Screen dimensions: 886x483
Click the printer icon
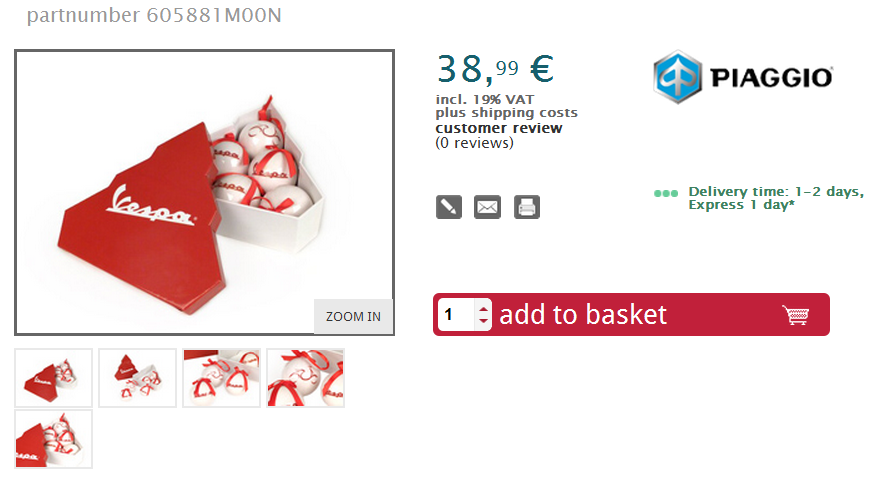point(527,207)
